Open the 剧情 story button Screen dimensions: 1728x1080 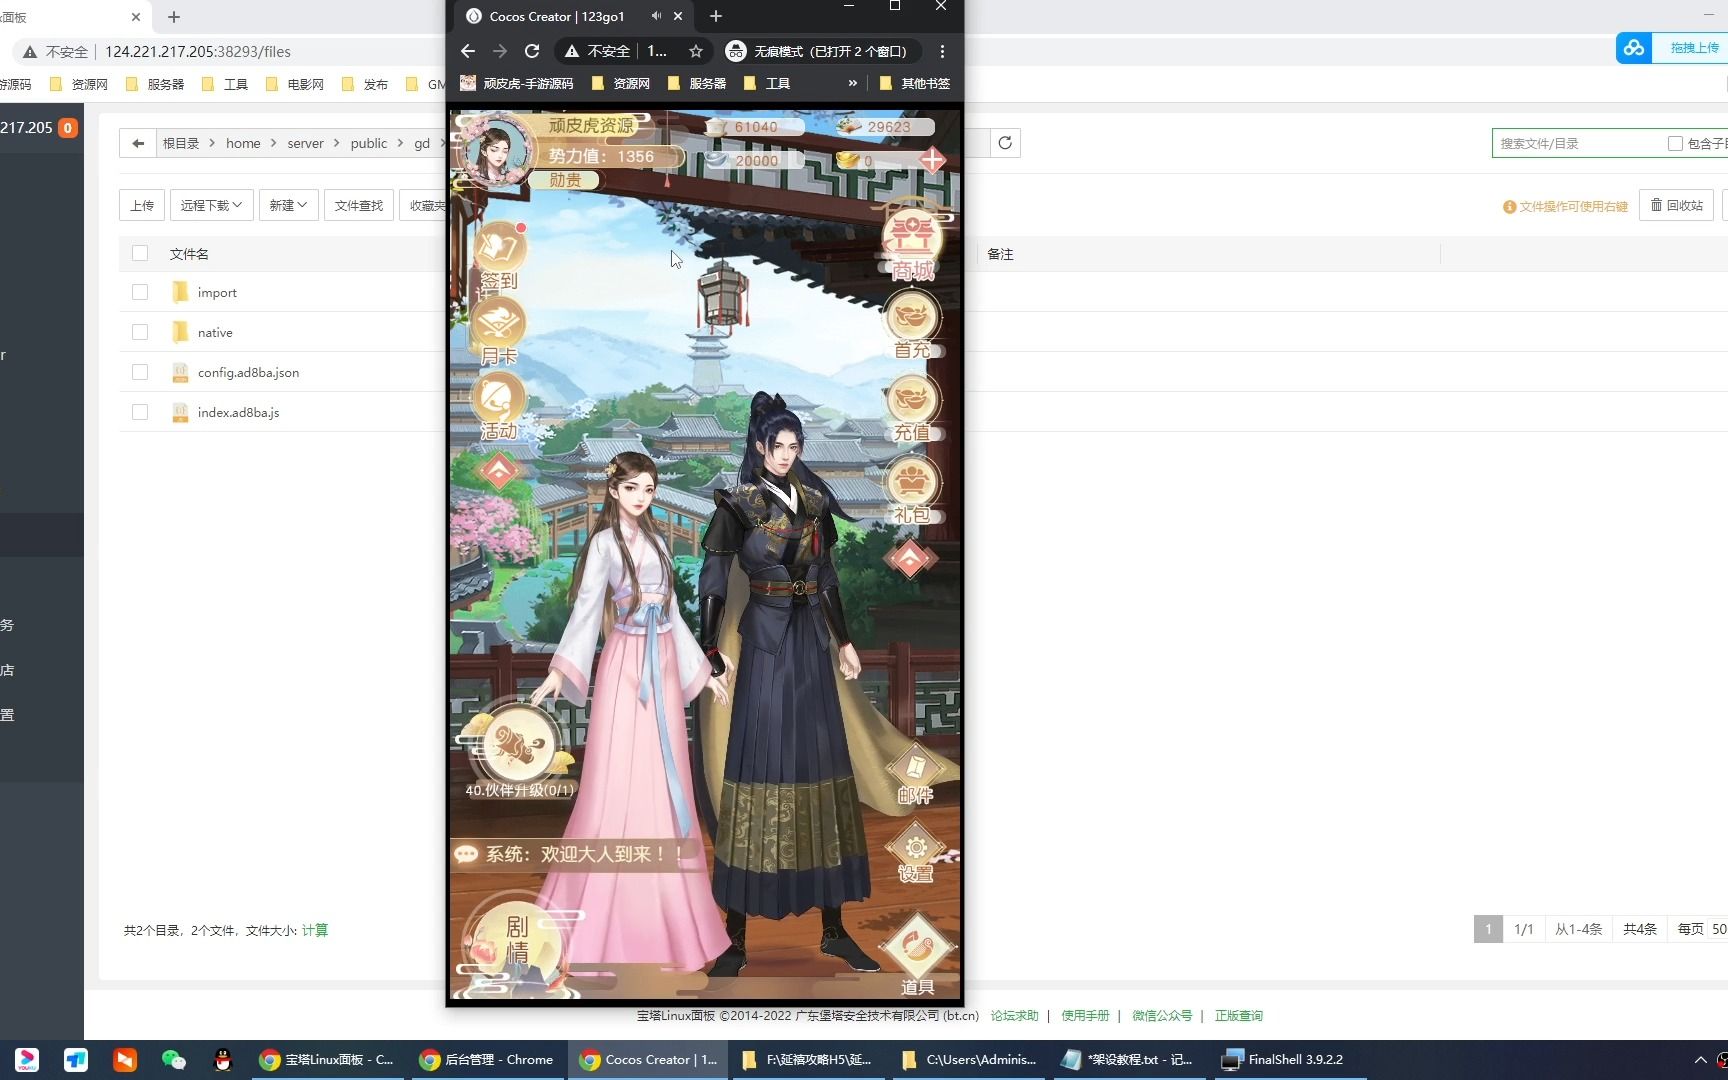517,941
